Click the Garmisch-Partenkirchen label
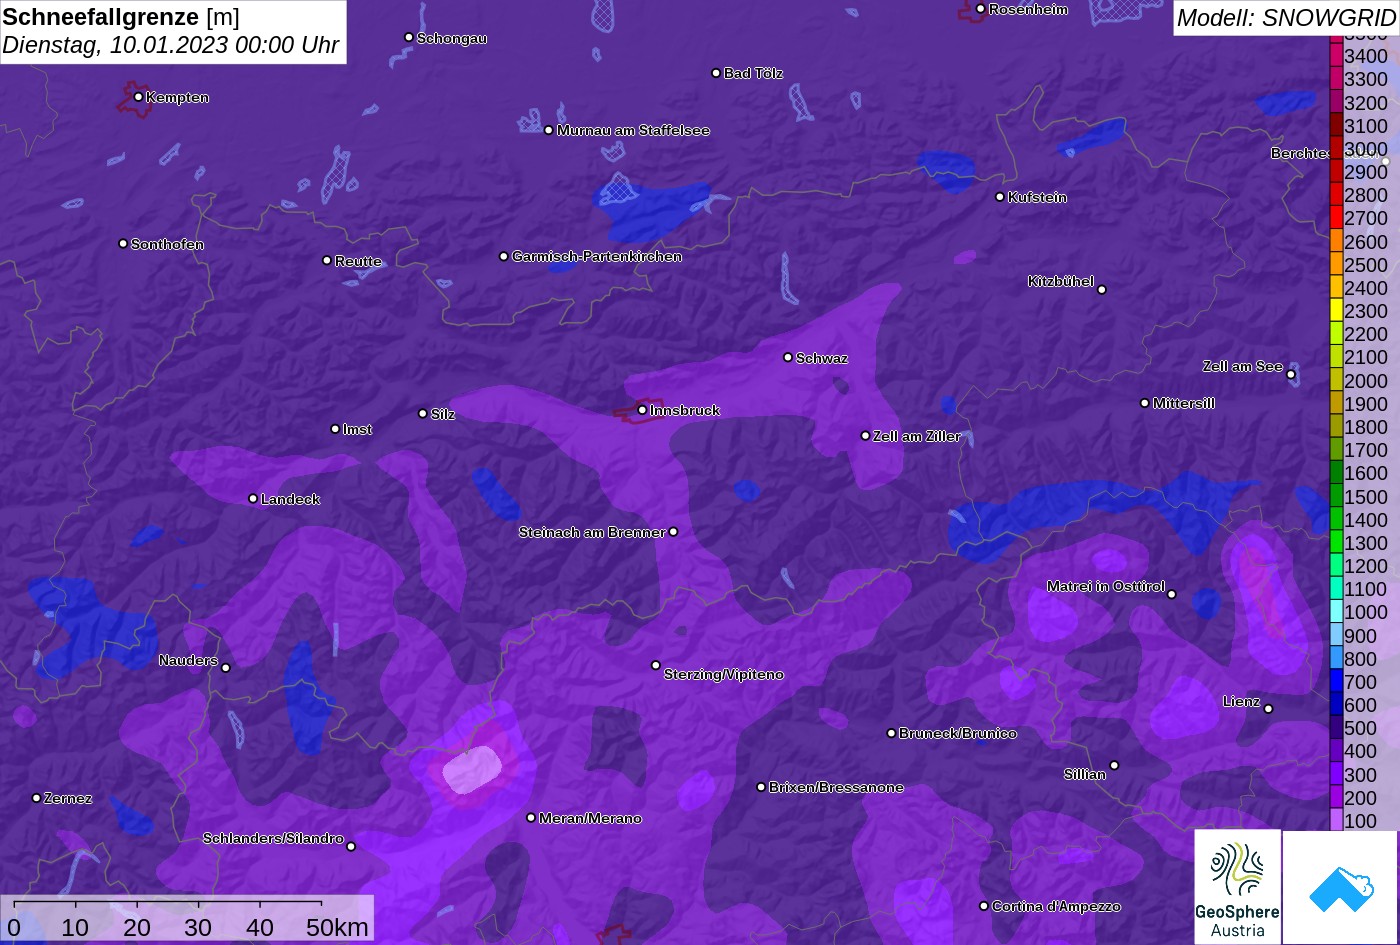The width and height of the screenshot is (1400, 945). pos(597,256)
